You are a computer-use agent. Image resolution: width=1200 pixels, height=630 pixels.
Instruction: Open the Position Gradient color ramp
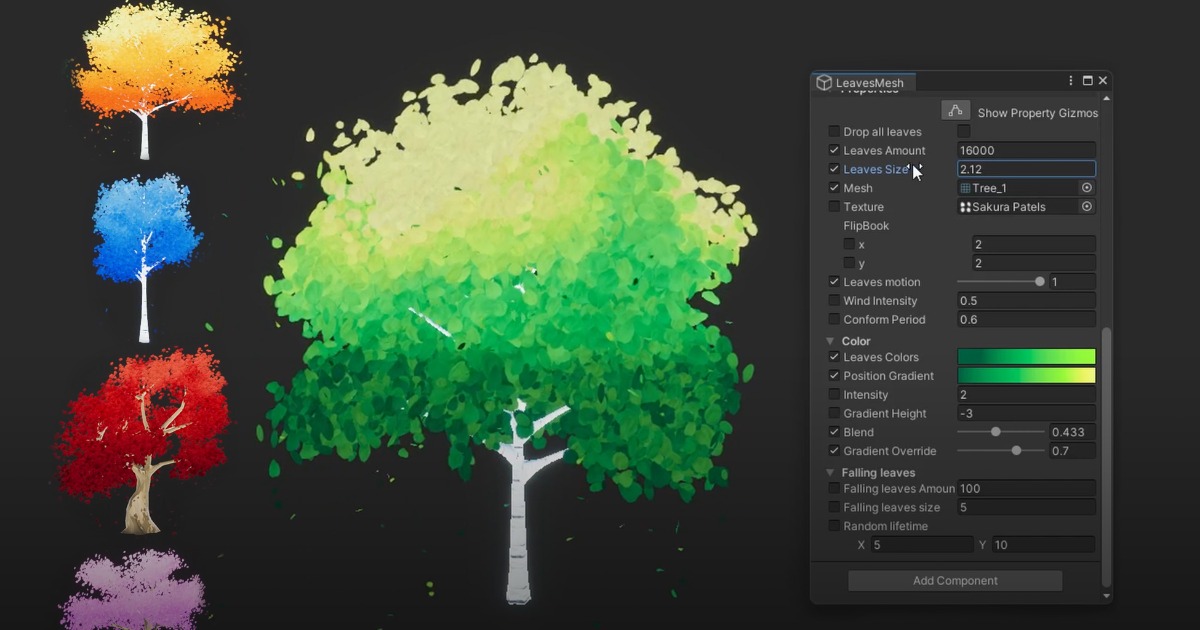(x=1026, y=376)
